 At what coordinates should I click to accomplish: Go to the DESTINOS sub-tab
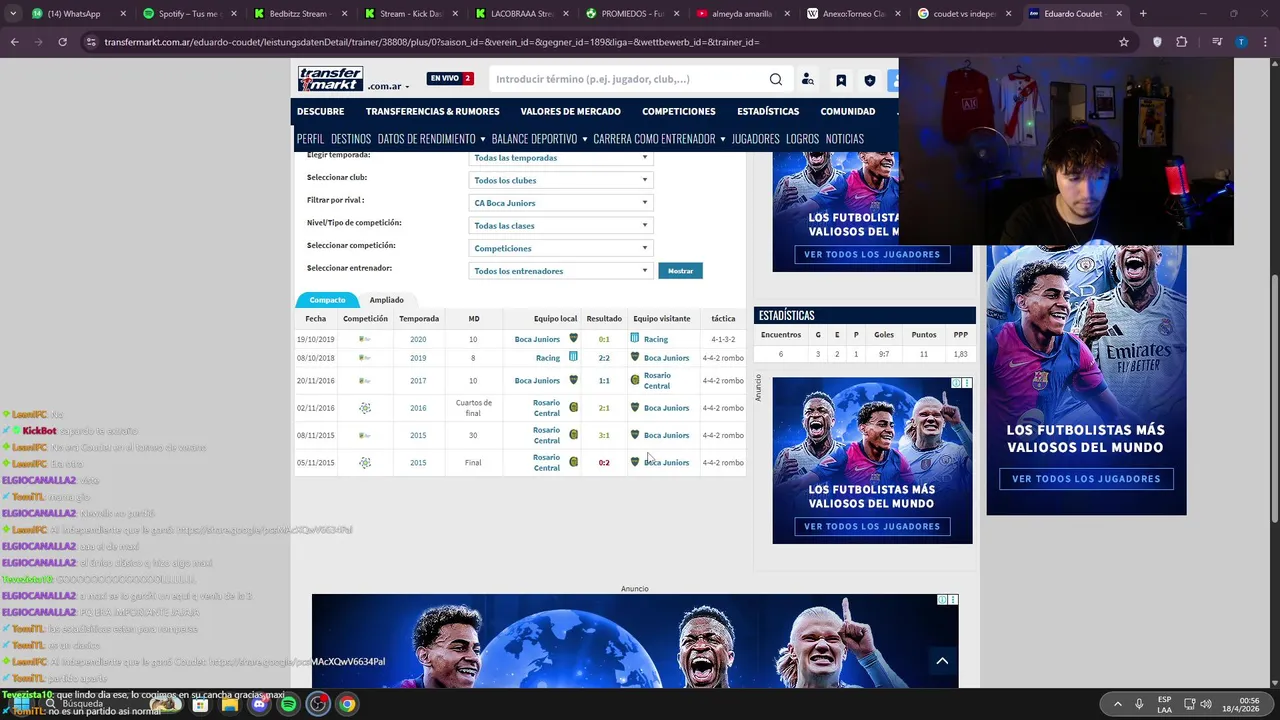pos(351,139)
